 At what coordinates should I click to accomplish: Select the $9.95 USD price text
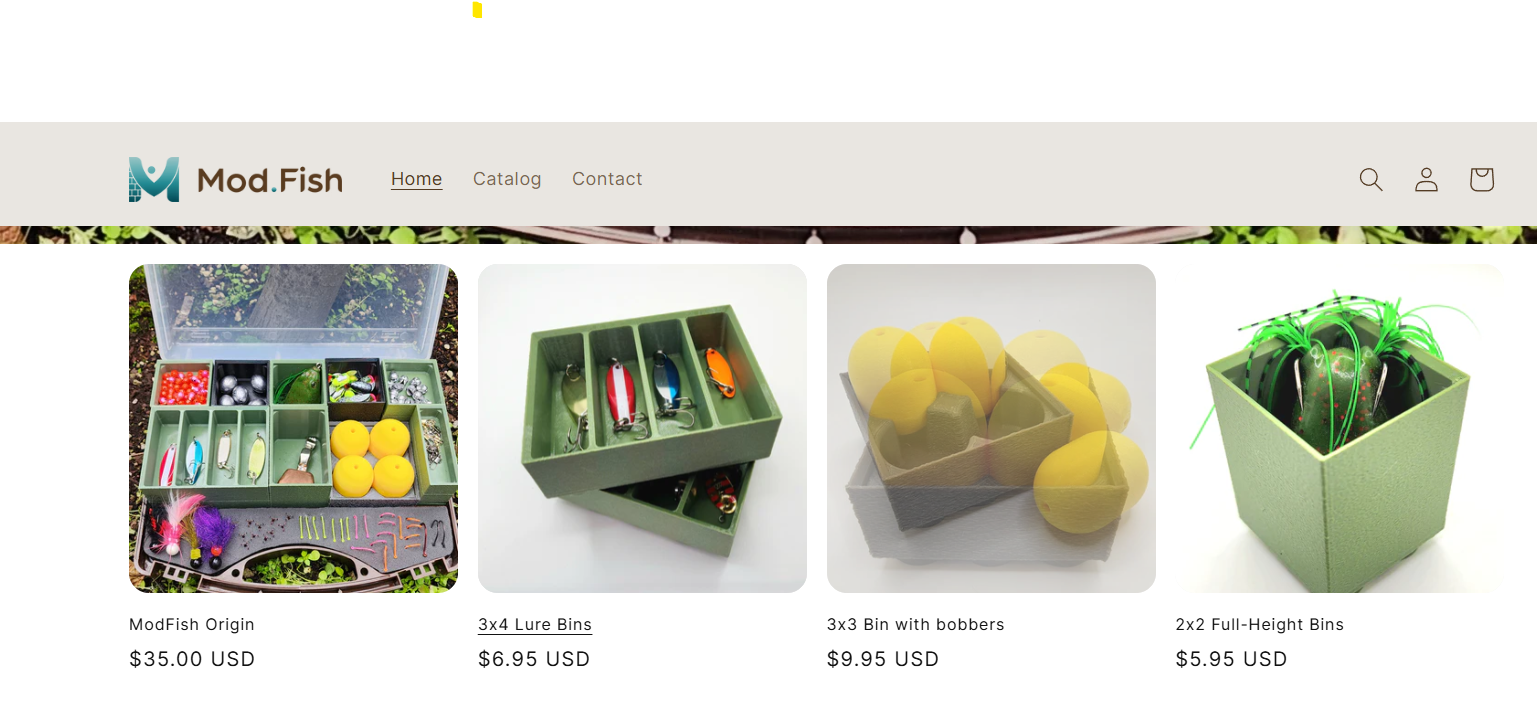click(x=883, y=659)
